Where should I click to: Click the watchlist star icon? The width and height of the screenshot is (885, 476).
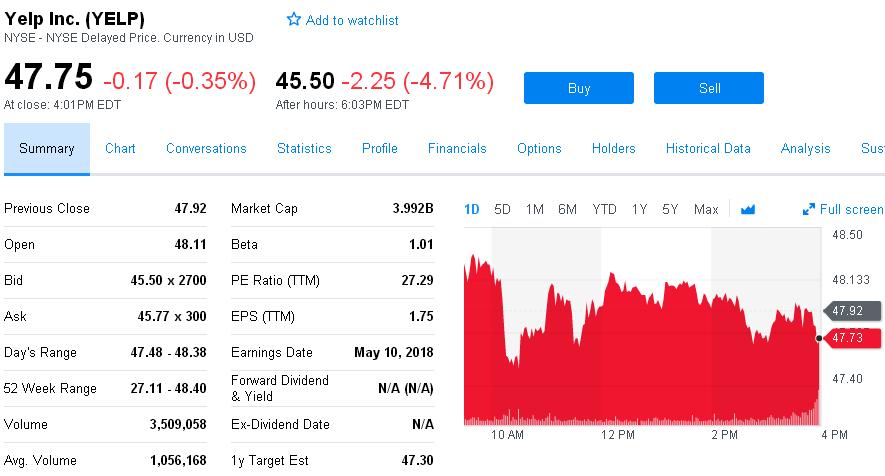click(294, 20)
